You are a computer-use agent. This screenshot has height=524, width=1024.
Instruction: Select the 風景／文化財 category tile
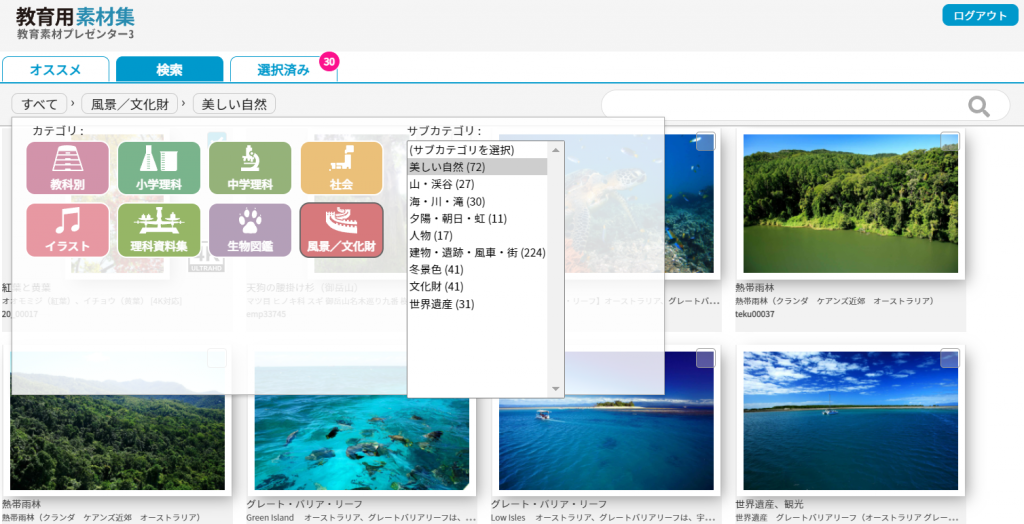tap(342, 230)
